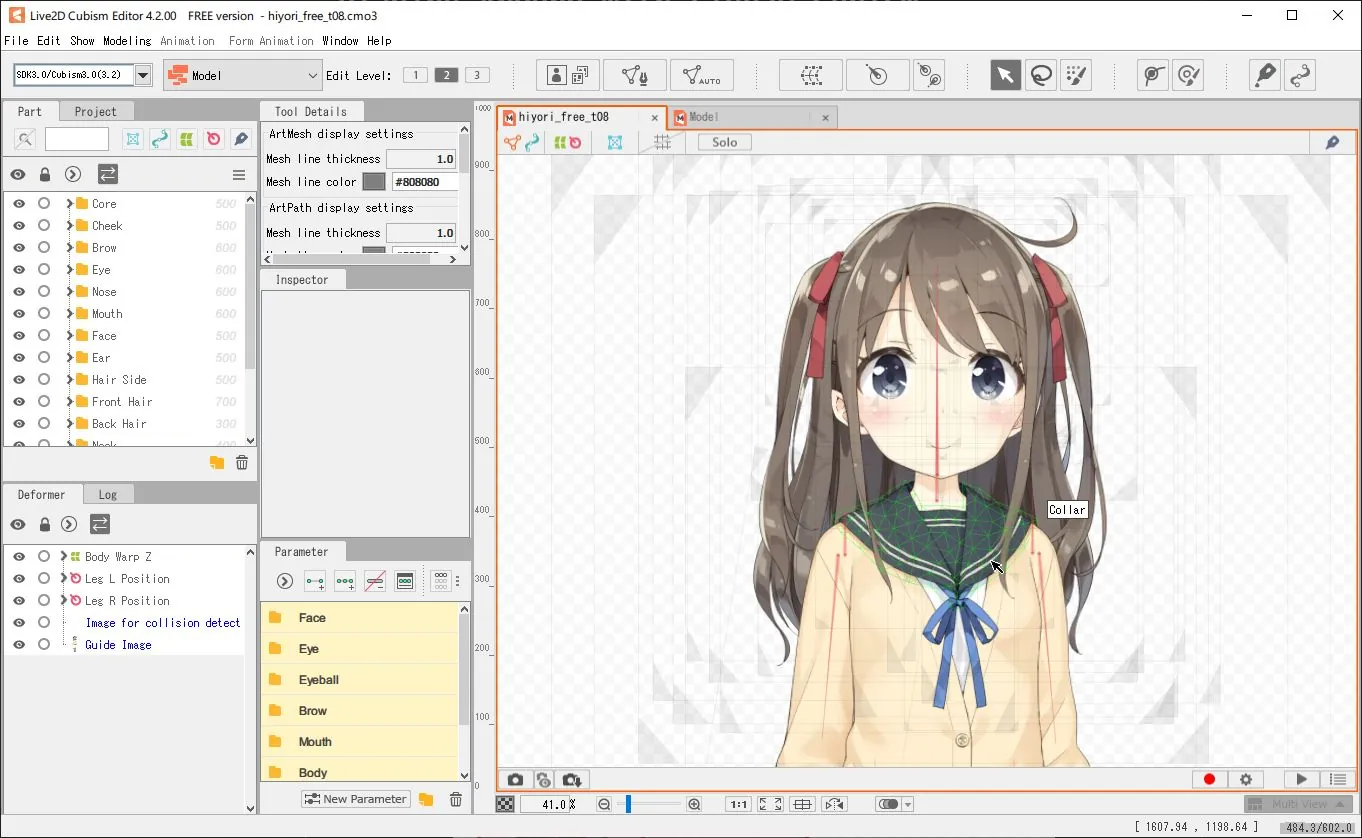The image size is (1362, 838).
Task: Choose the brush selection tool in toolbar
Action: [1076, 75]
